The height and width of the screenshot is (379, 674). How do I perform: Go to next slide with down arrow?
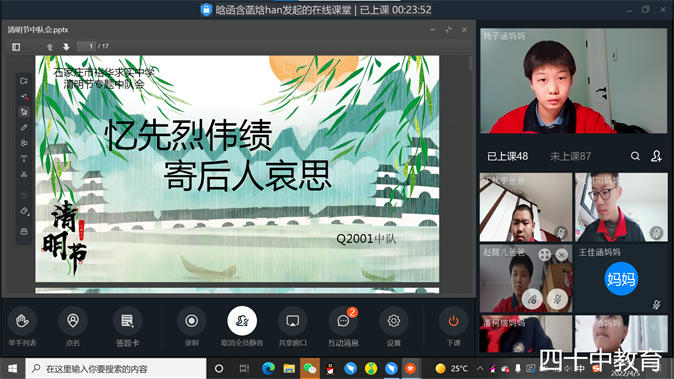point(66,47)
